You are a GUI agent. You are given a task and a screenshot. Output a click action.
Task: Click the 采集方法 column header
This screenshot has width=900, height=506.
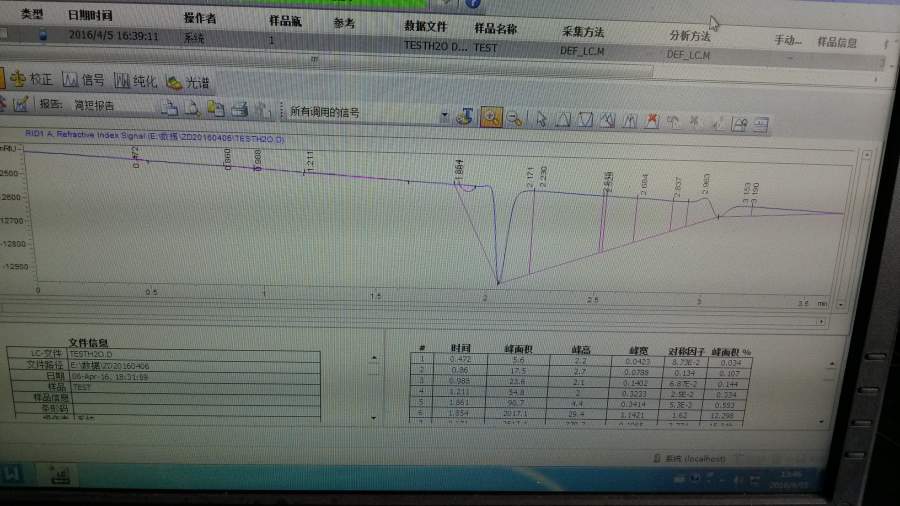pyautogui.click(x=583, y=32)
